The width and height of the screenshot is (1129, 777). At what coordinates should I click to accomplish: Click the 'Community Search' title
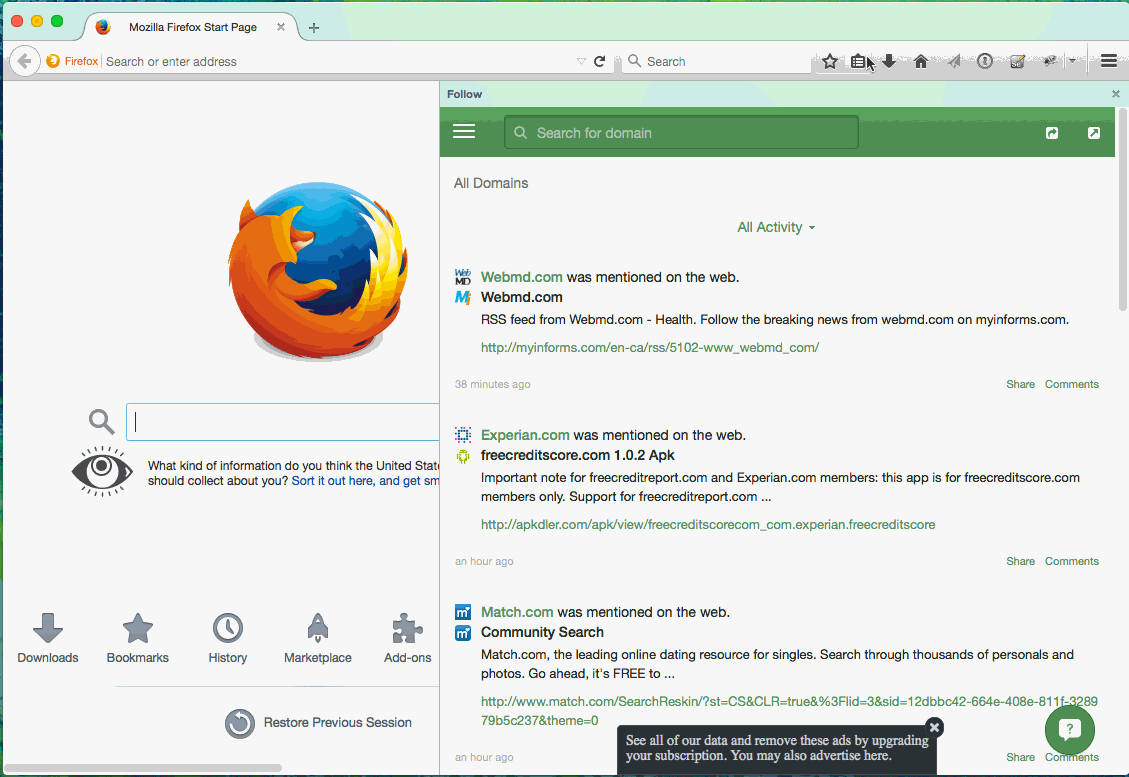[x=542, y=632]
